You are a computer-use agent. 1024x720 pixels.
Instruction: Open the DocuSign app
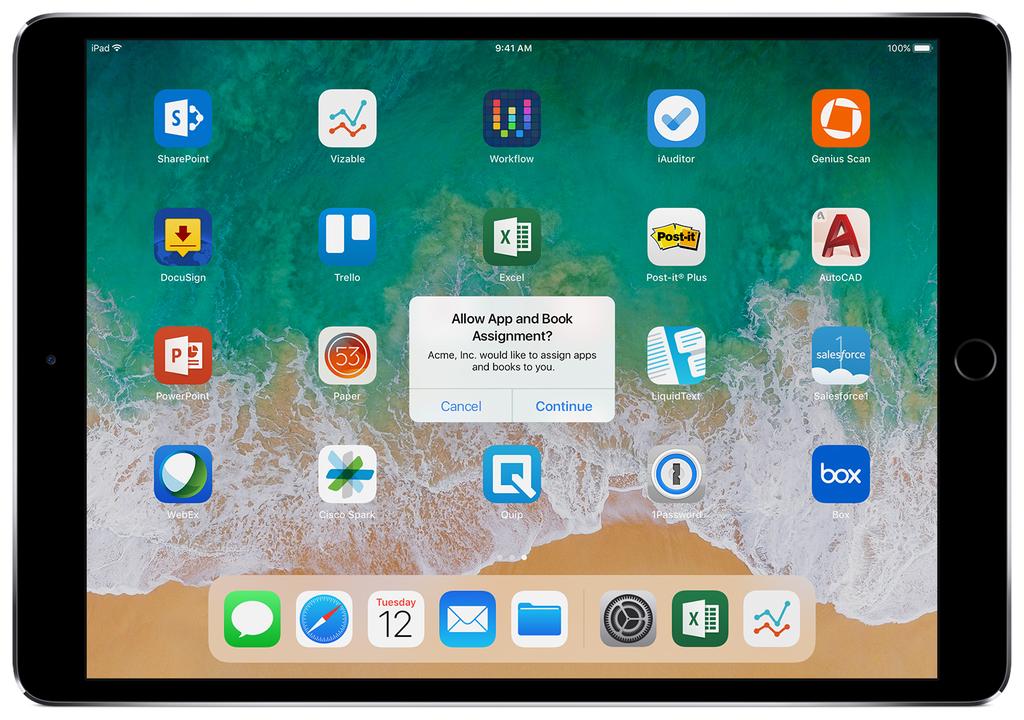click(x=183, y=237)
